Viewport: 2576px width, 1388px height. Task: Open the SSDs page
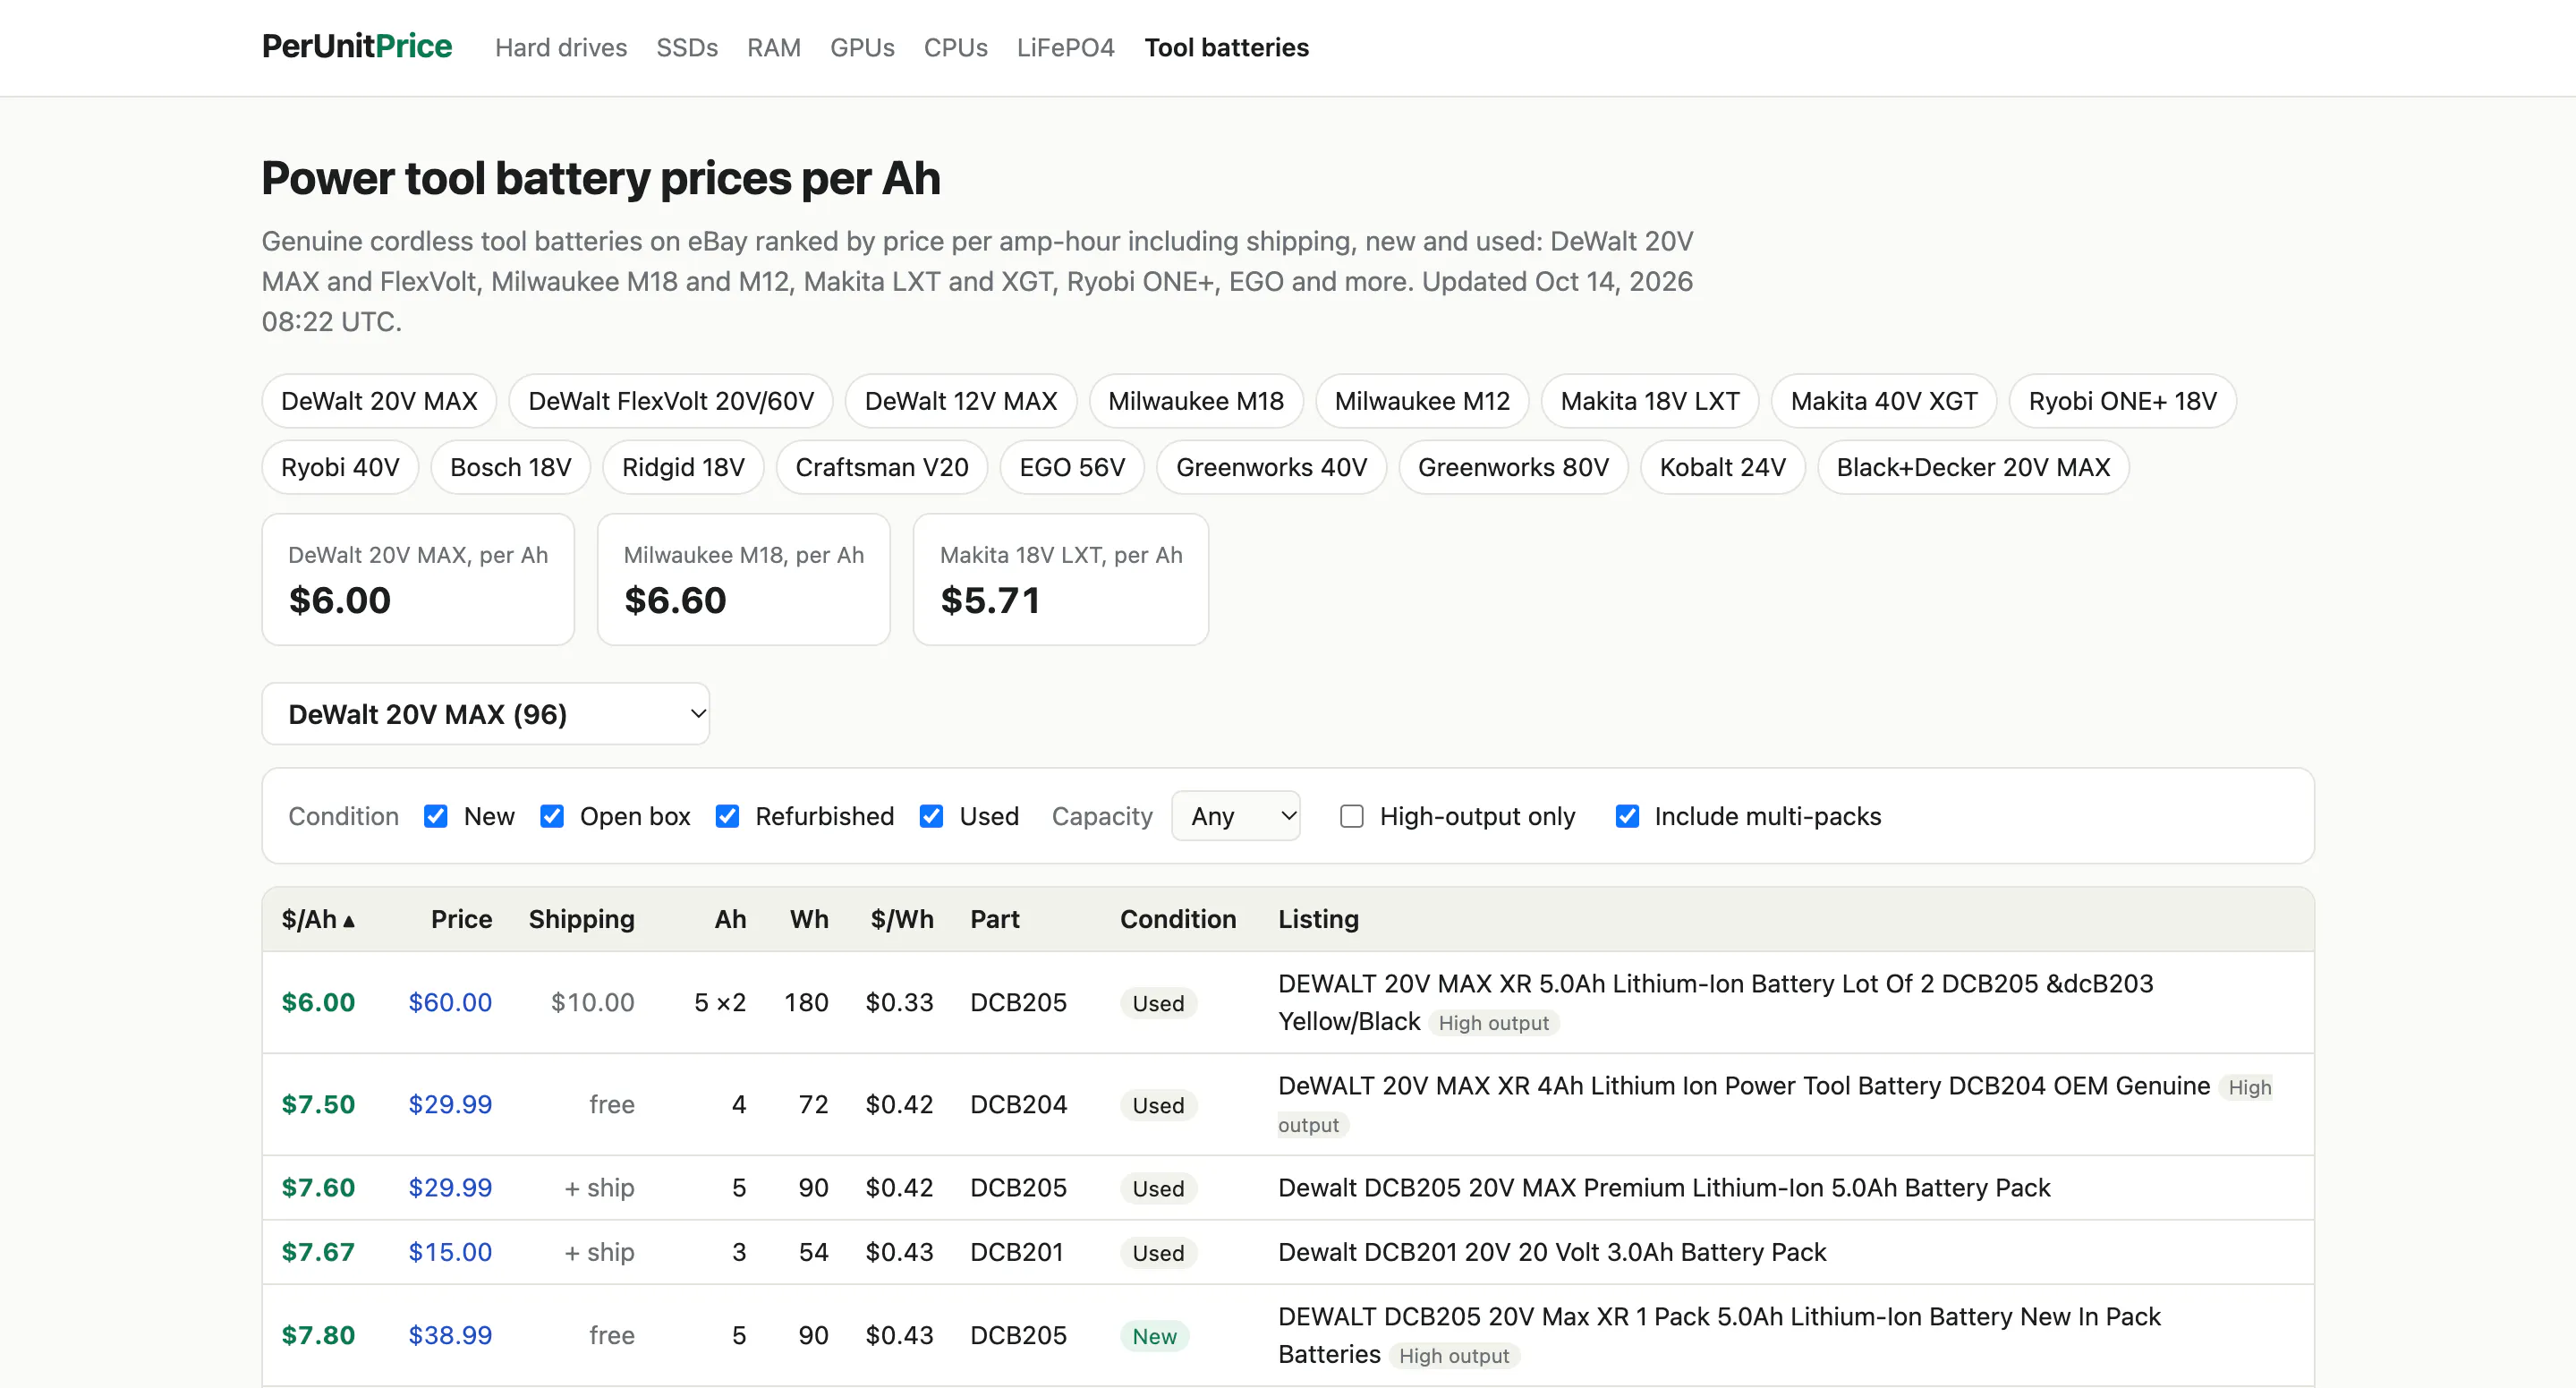[x=686, y=47]
